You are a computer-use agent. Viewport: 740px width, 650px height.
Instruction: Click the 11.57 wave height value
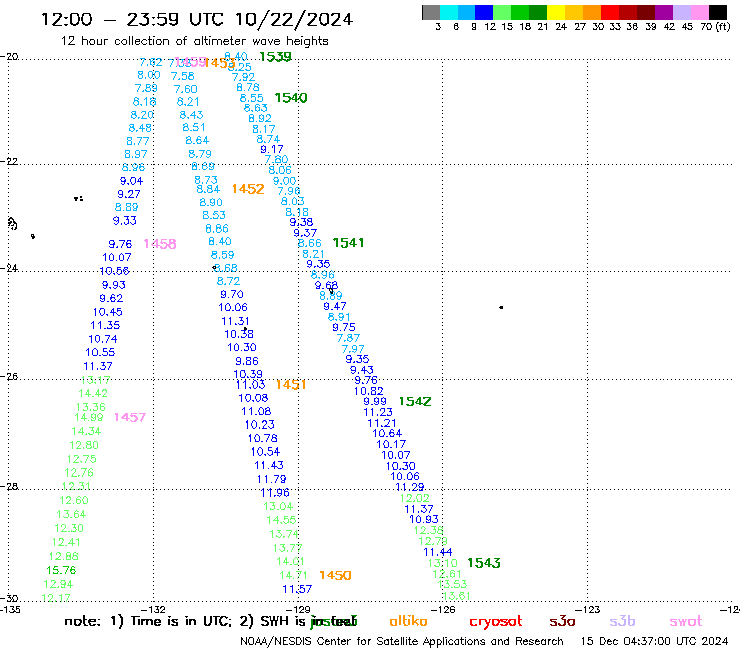click(297, 589)
